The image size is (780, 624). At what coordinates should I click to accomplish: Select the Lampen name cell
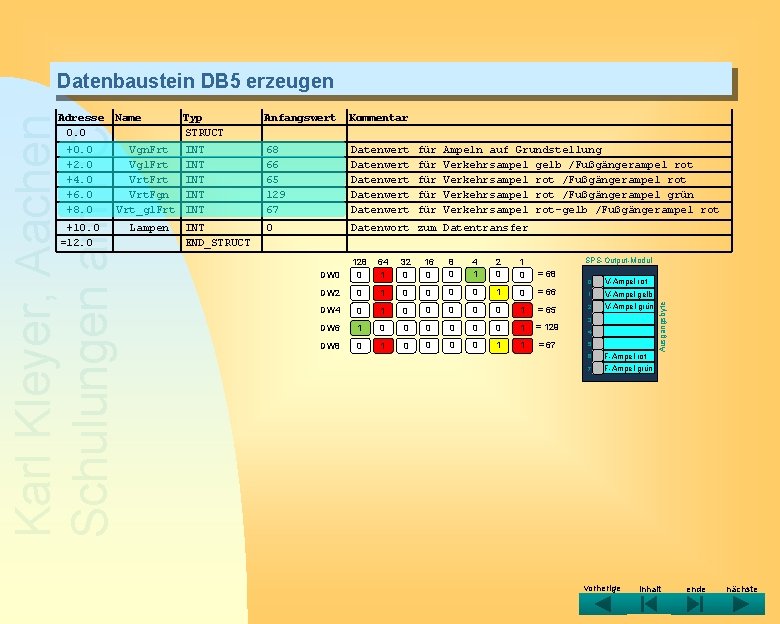(147, 227)
